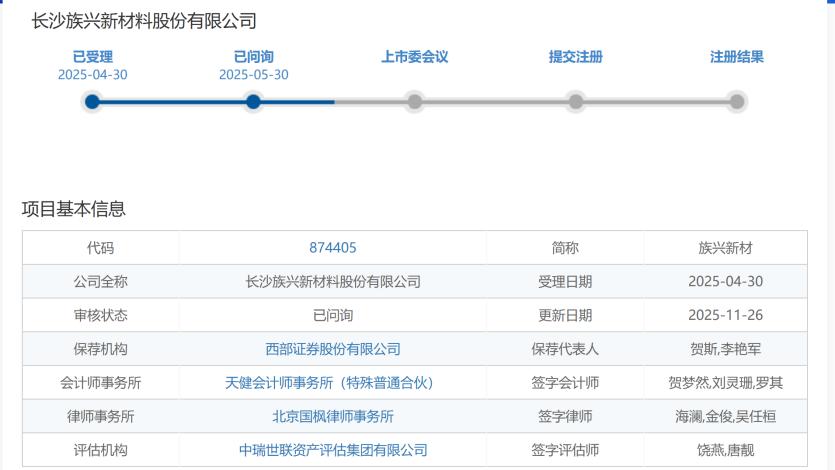Open 北京国枫律师事务所 law firm link
Viewport: 835px width, 470px height.
[x=332, y=417]
